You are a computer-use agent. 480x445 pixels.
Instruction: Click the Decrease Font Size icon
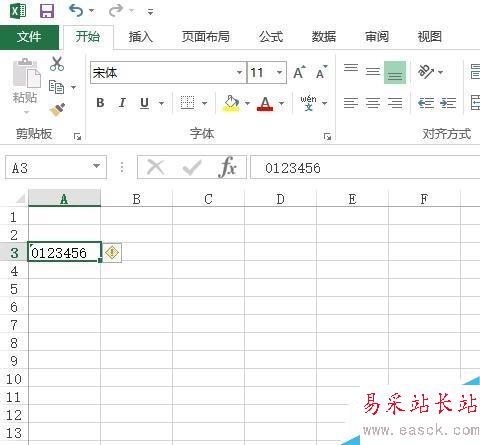(321, 72)
